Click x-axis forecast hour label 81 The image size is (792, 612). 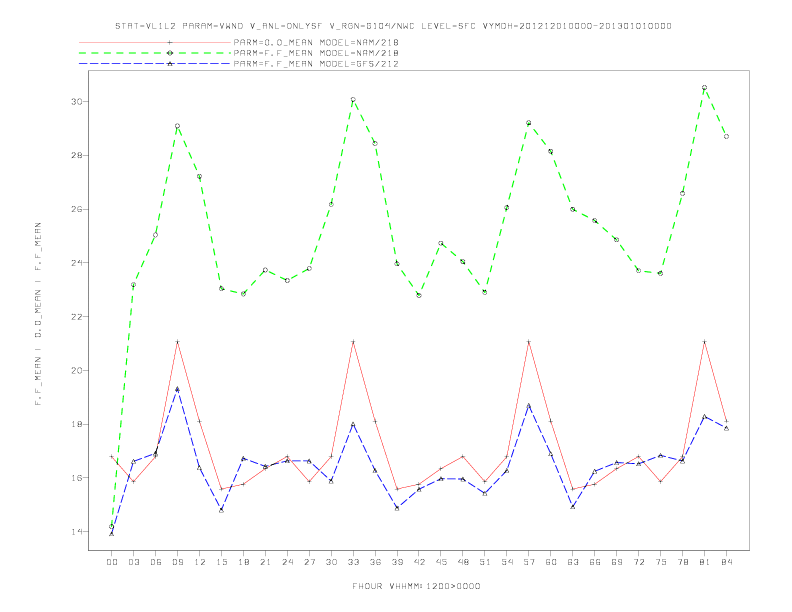click(705, 562)
